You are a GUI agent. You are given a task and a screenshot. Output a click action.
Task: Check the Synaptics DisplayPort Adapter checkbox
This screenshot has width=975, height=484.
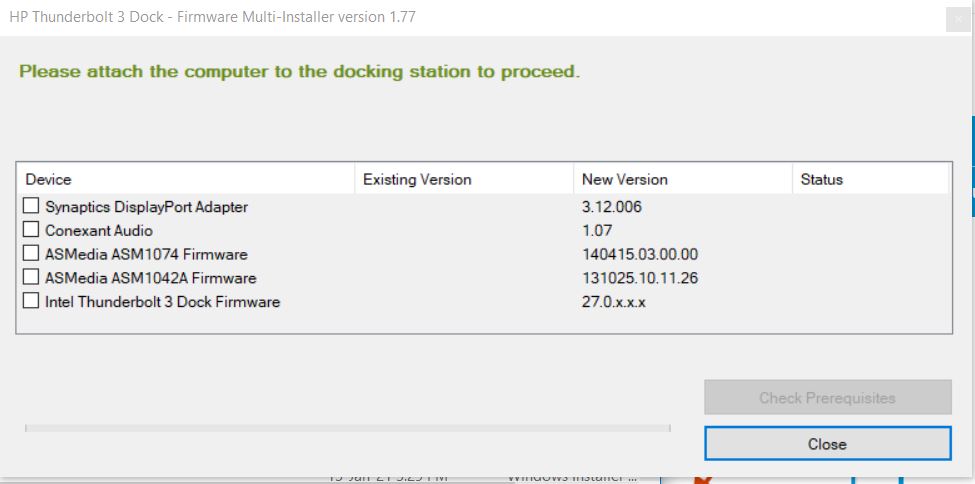32,207
